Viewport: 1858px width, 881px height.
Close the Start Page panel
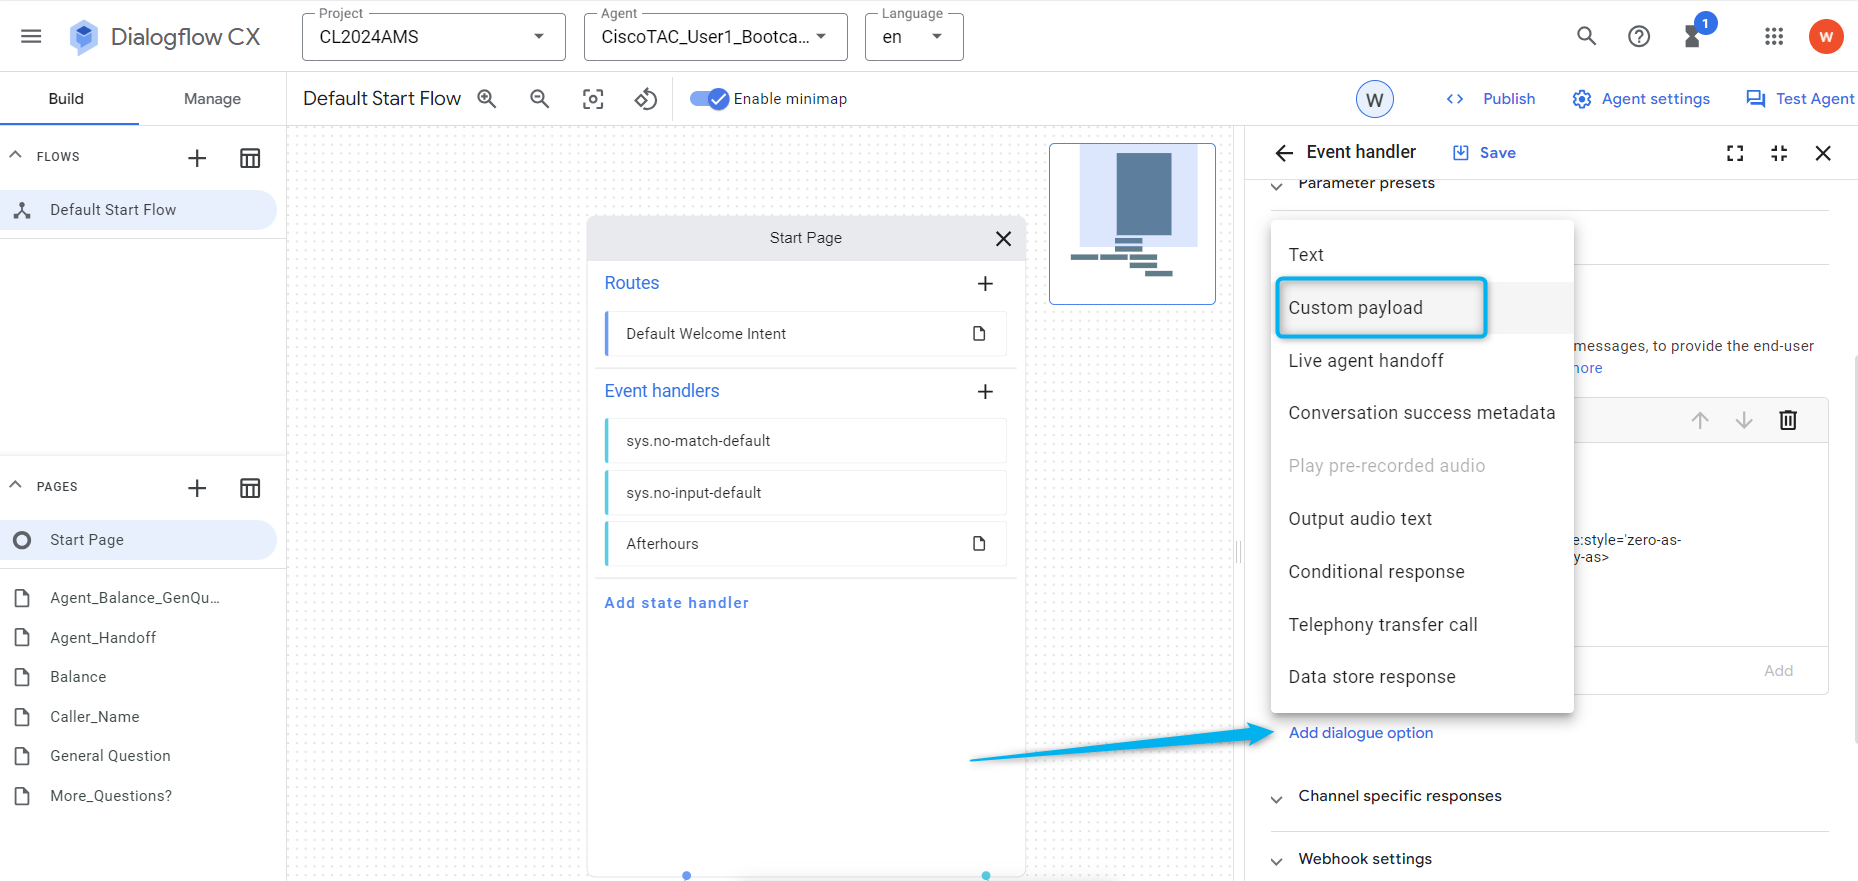click(1003, 238)
